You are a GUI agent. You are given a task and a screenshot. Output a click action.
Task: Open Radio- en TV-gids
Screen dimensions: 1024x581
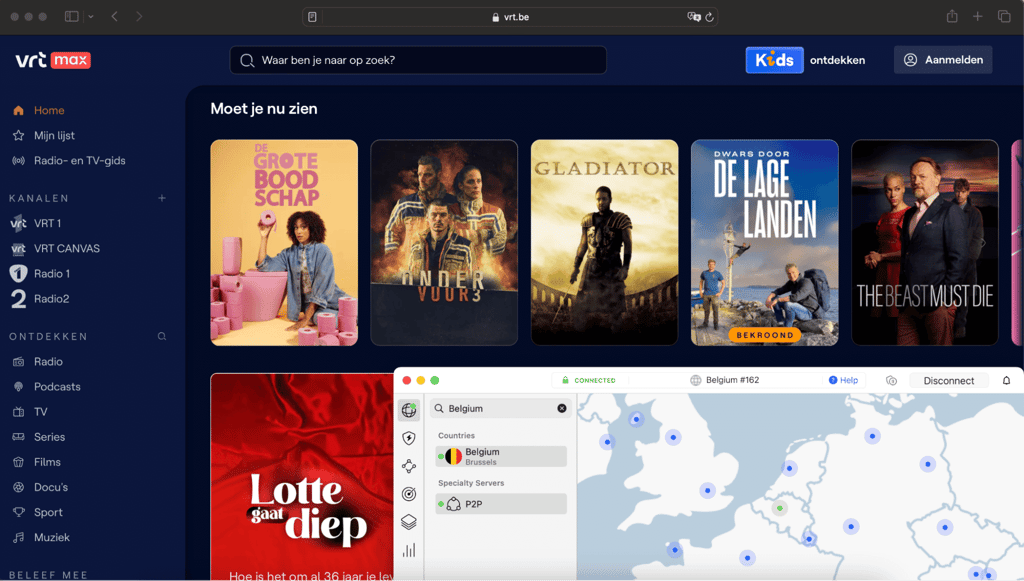69,161
